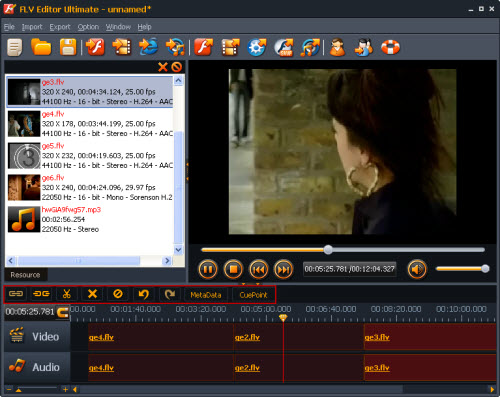
Task: Expand resource list with down scroll arrow
Action: (178, 249)
